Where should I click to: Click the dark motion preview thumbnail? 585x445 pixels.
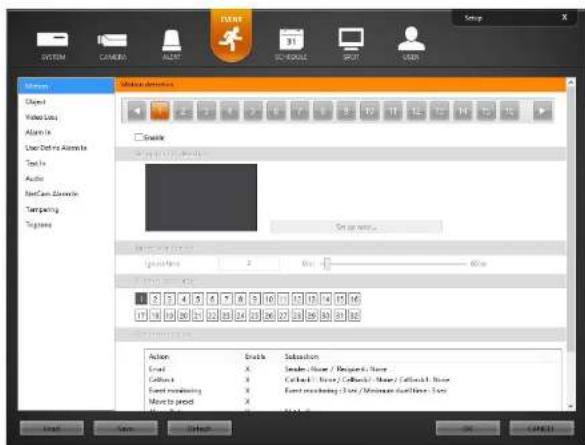201,198
